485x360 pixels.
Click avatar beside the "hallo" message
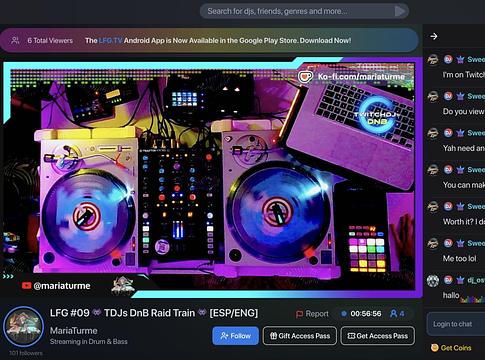pyautogui.click(x=433, y=280)
